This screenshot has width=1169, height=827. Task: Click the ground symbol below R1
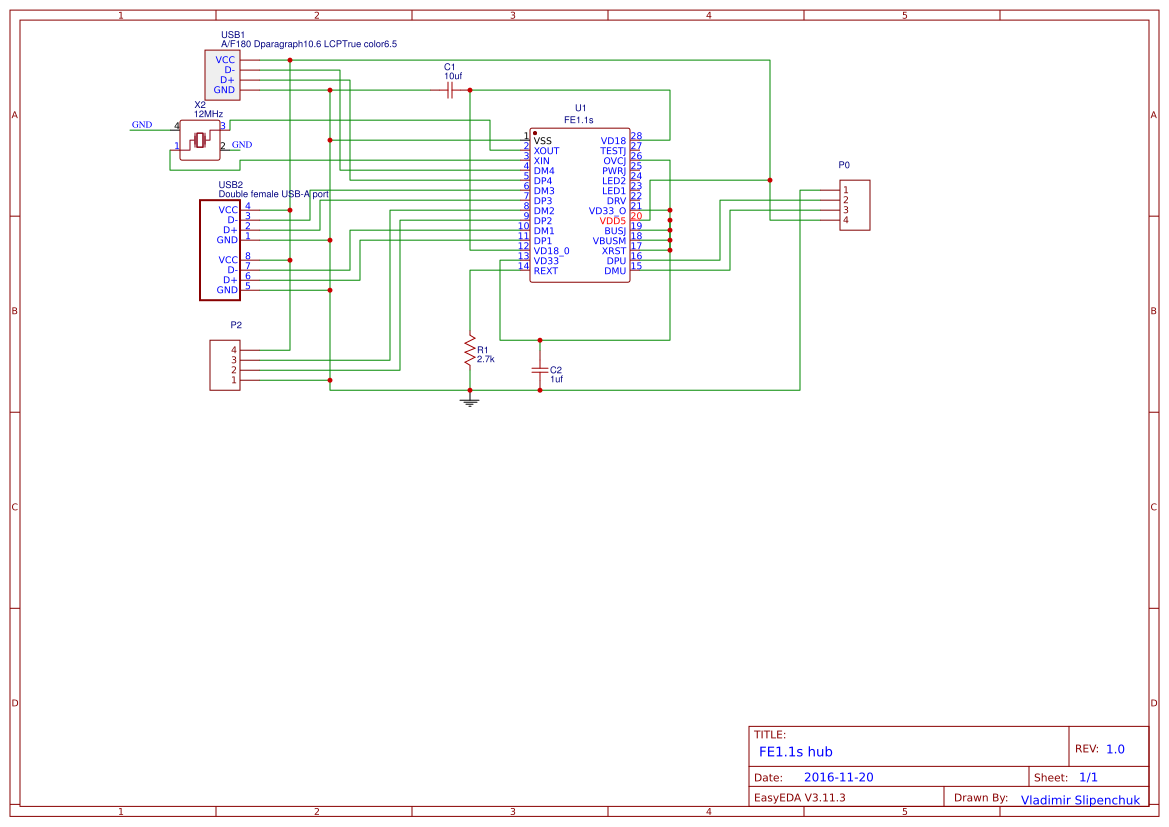tap(470, 399)
